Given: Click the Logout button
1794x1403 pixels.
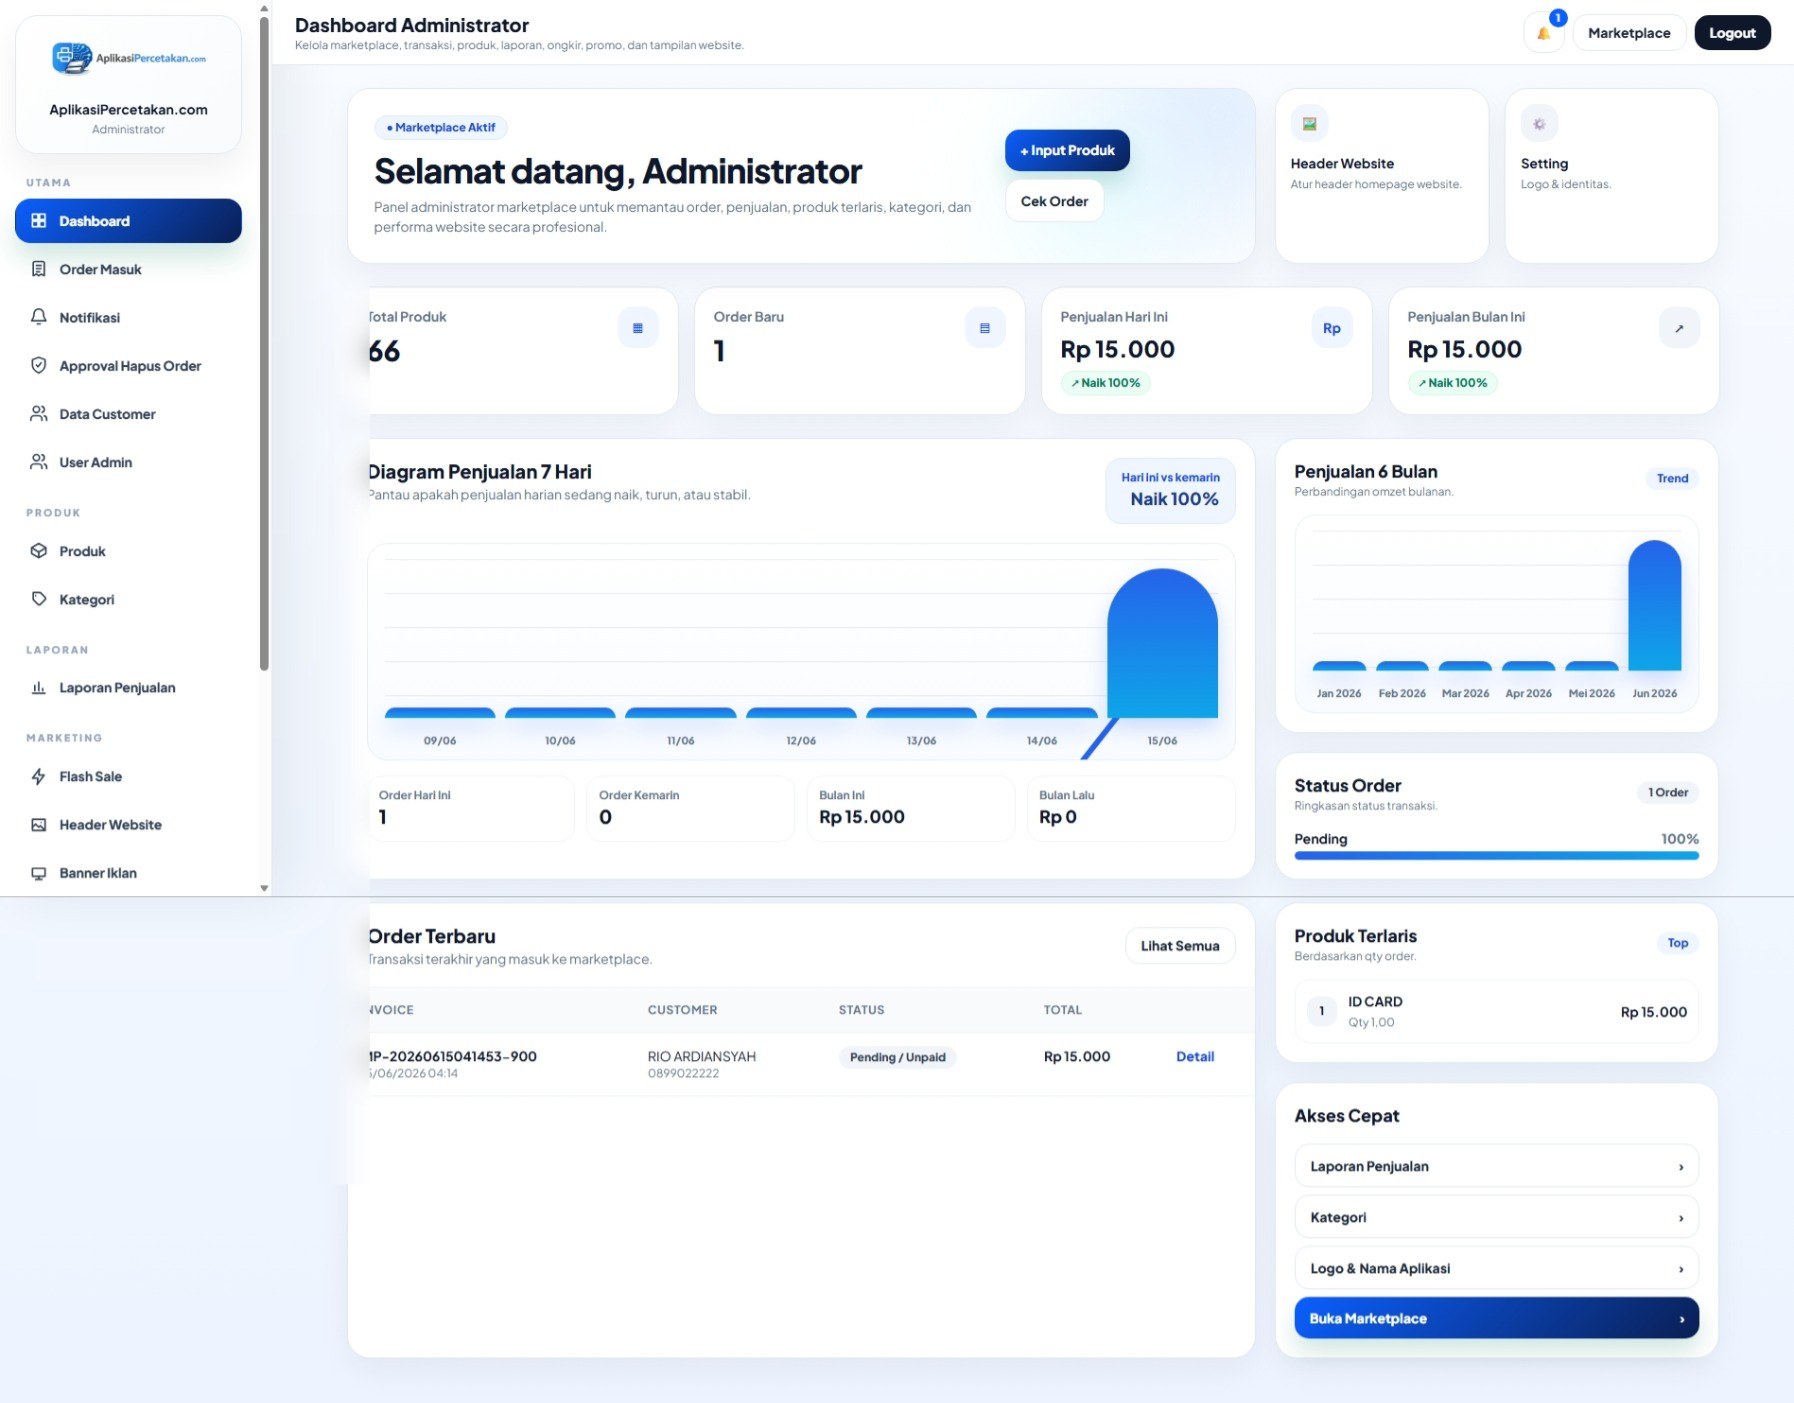Looking at the screenshot, I should 1732,33.
